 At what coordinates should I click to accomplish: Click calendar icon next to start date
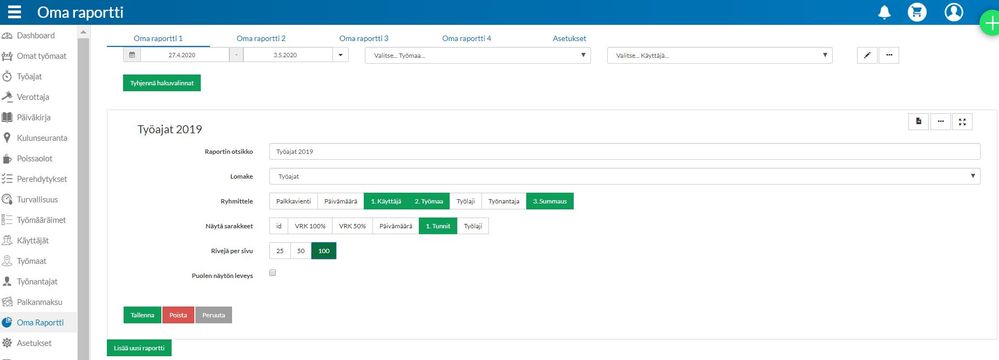(x=132, y=55)
